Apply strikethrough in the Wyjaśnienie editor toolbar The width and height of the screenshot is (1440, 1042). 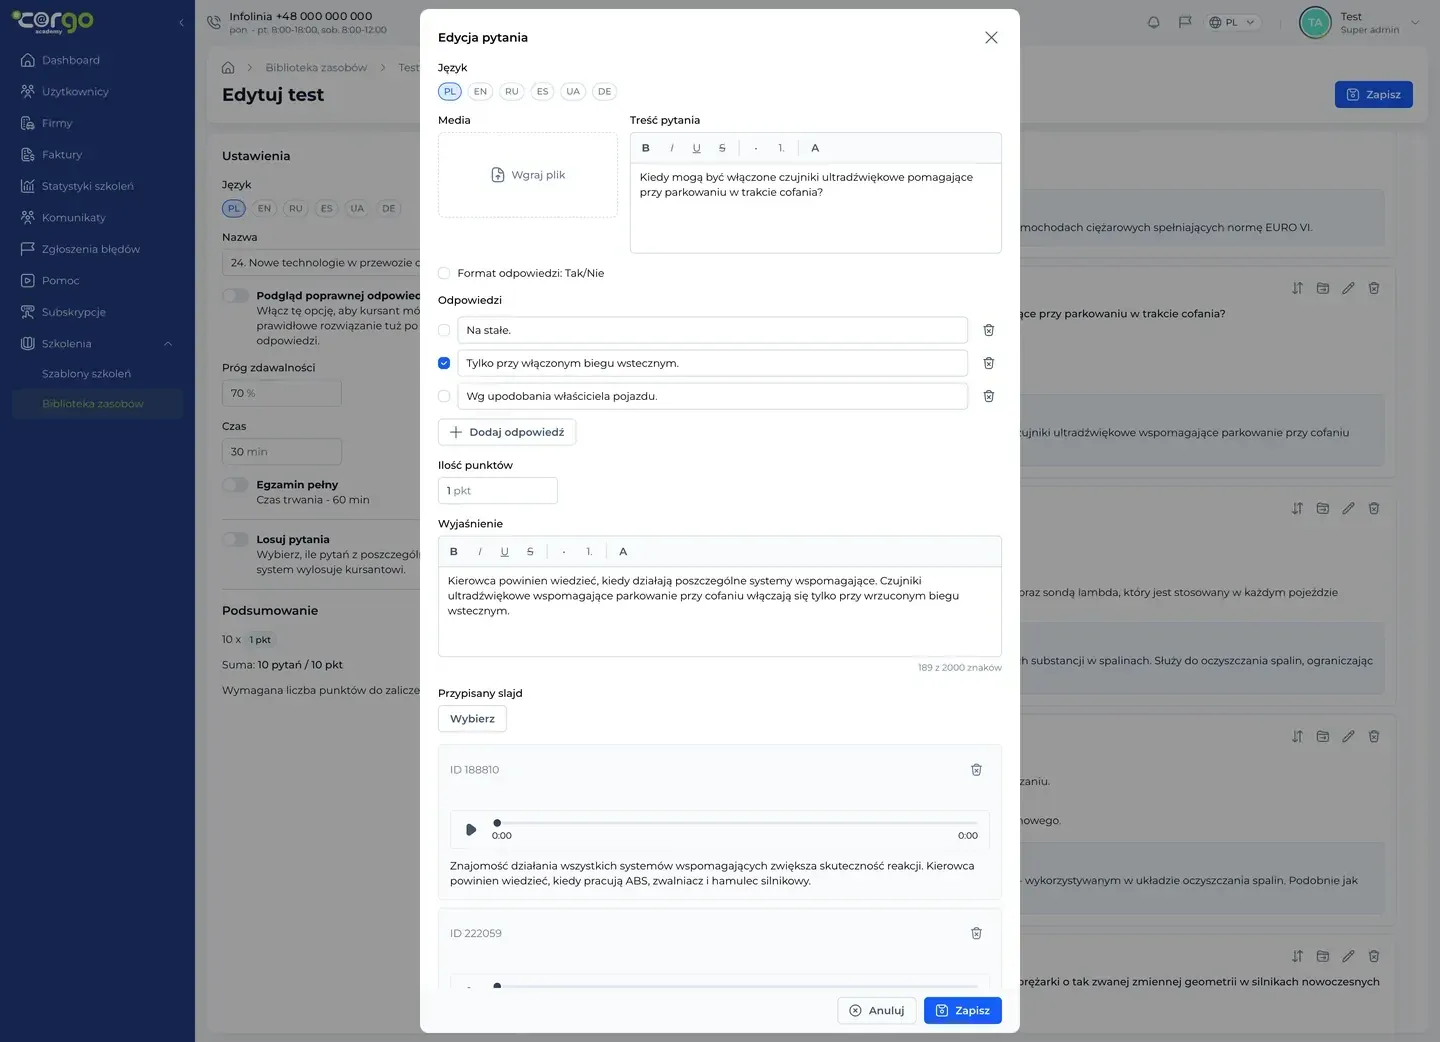point(530,552)
